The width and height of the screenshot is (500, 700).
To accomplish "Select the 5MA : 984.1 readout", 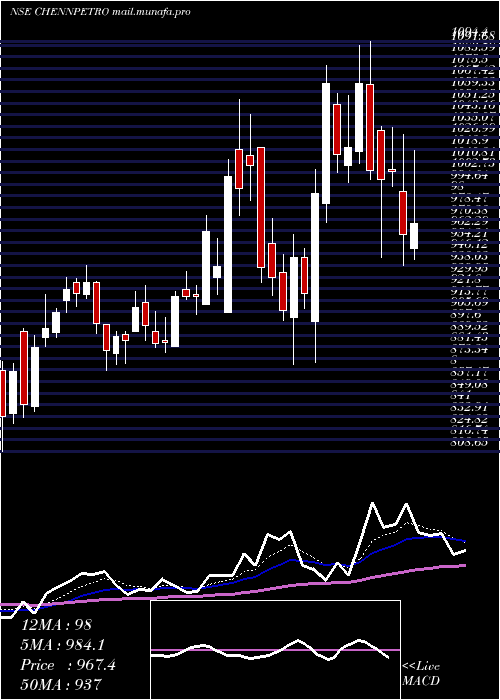I will click(62, 645).
